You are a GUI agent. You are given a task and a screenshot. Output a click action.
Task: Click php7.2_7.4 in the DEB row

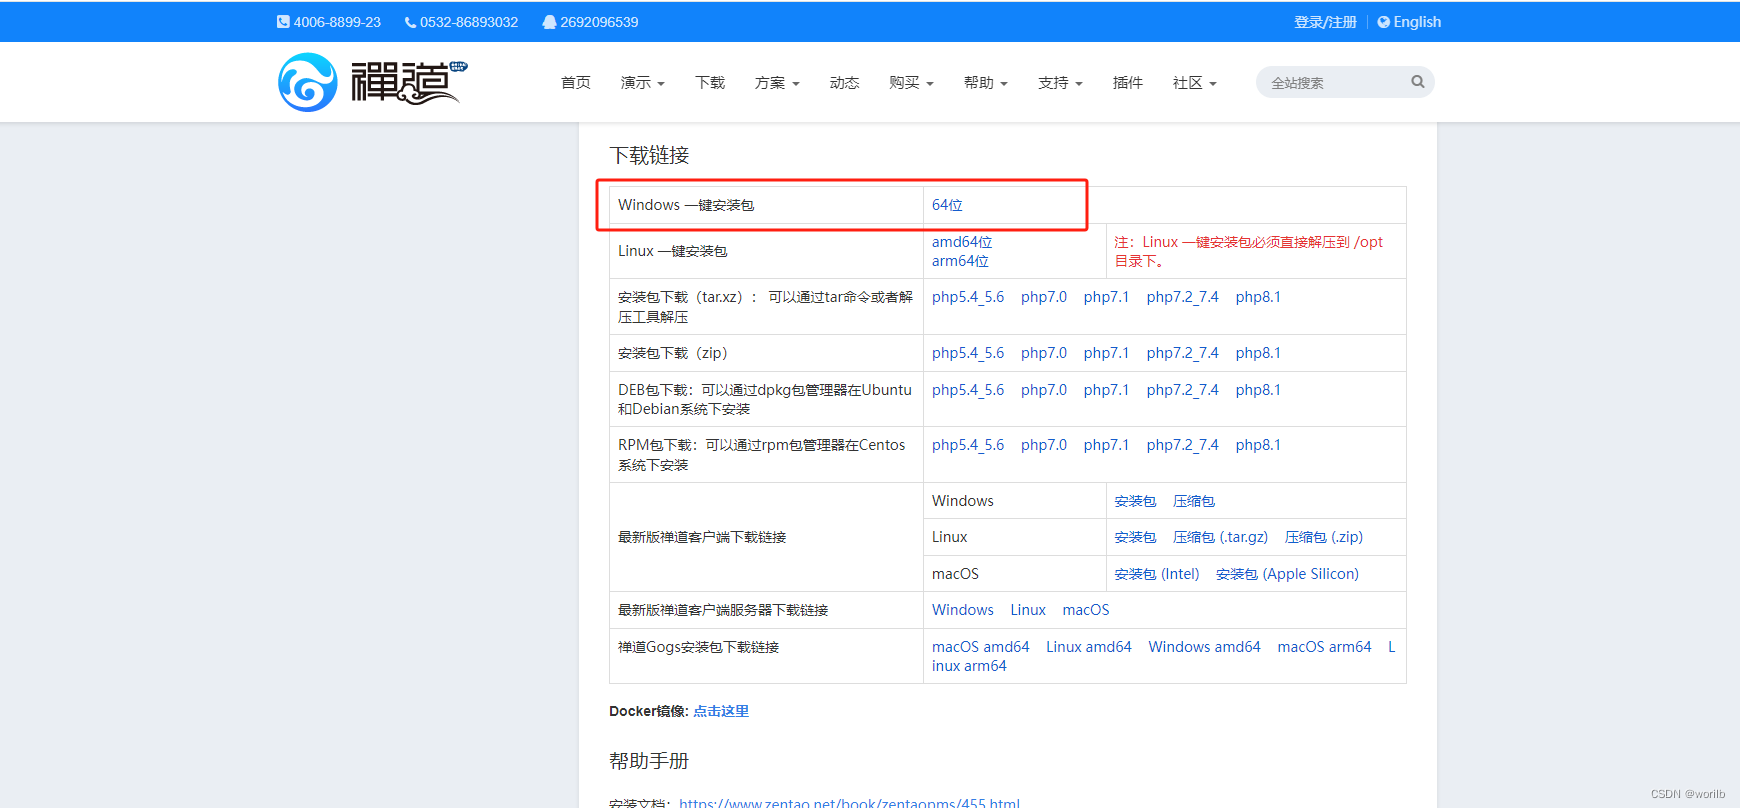click(1183, 390)
